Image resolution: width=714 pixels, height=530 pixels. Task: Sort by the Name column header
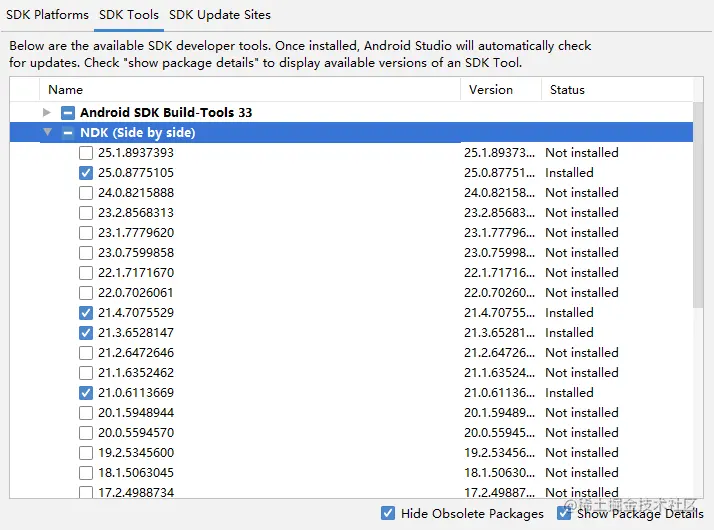(x=250, y=90)
